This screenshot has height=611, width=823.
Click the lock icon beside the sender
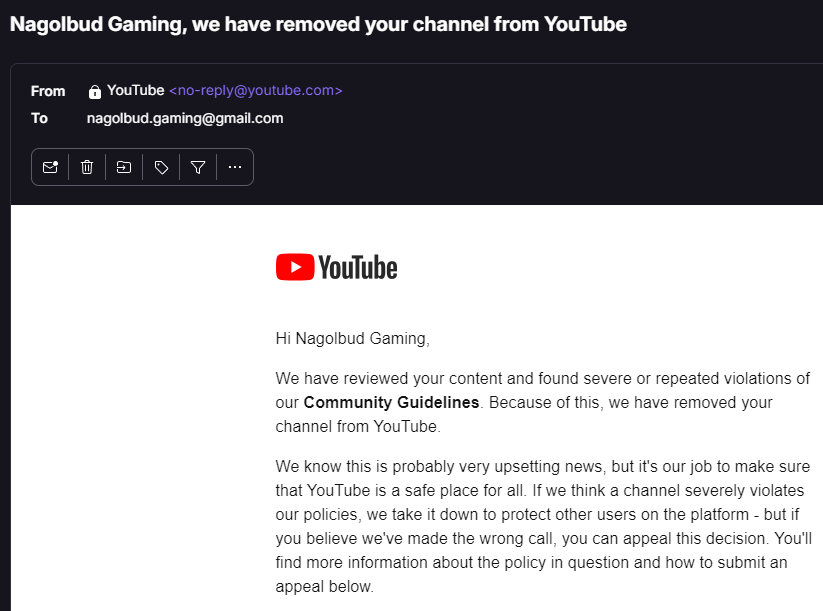tap(95, 91)
